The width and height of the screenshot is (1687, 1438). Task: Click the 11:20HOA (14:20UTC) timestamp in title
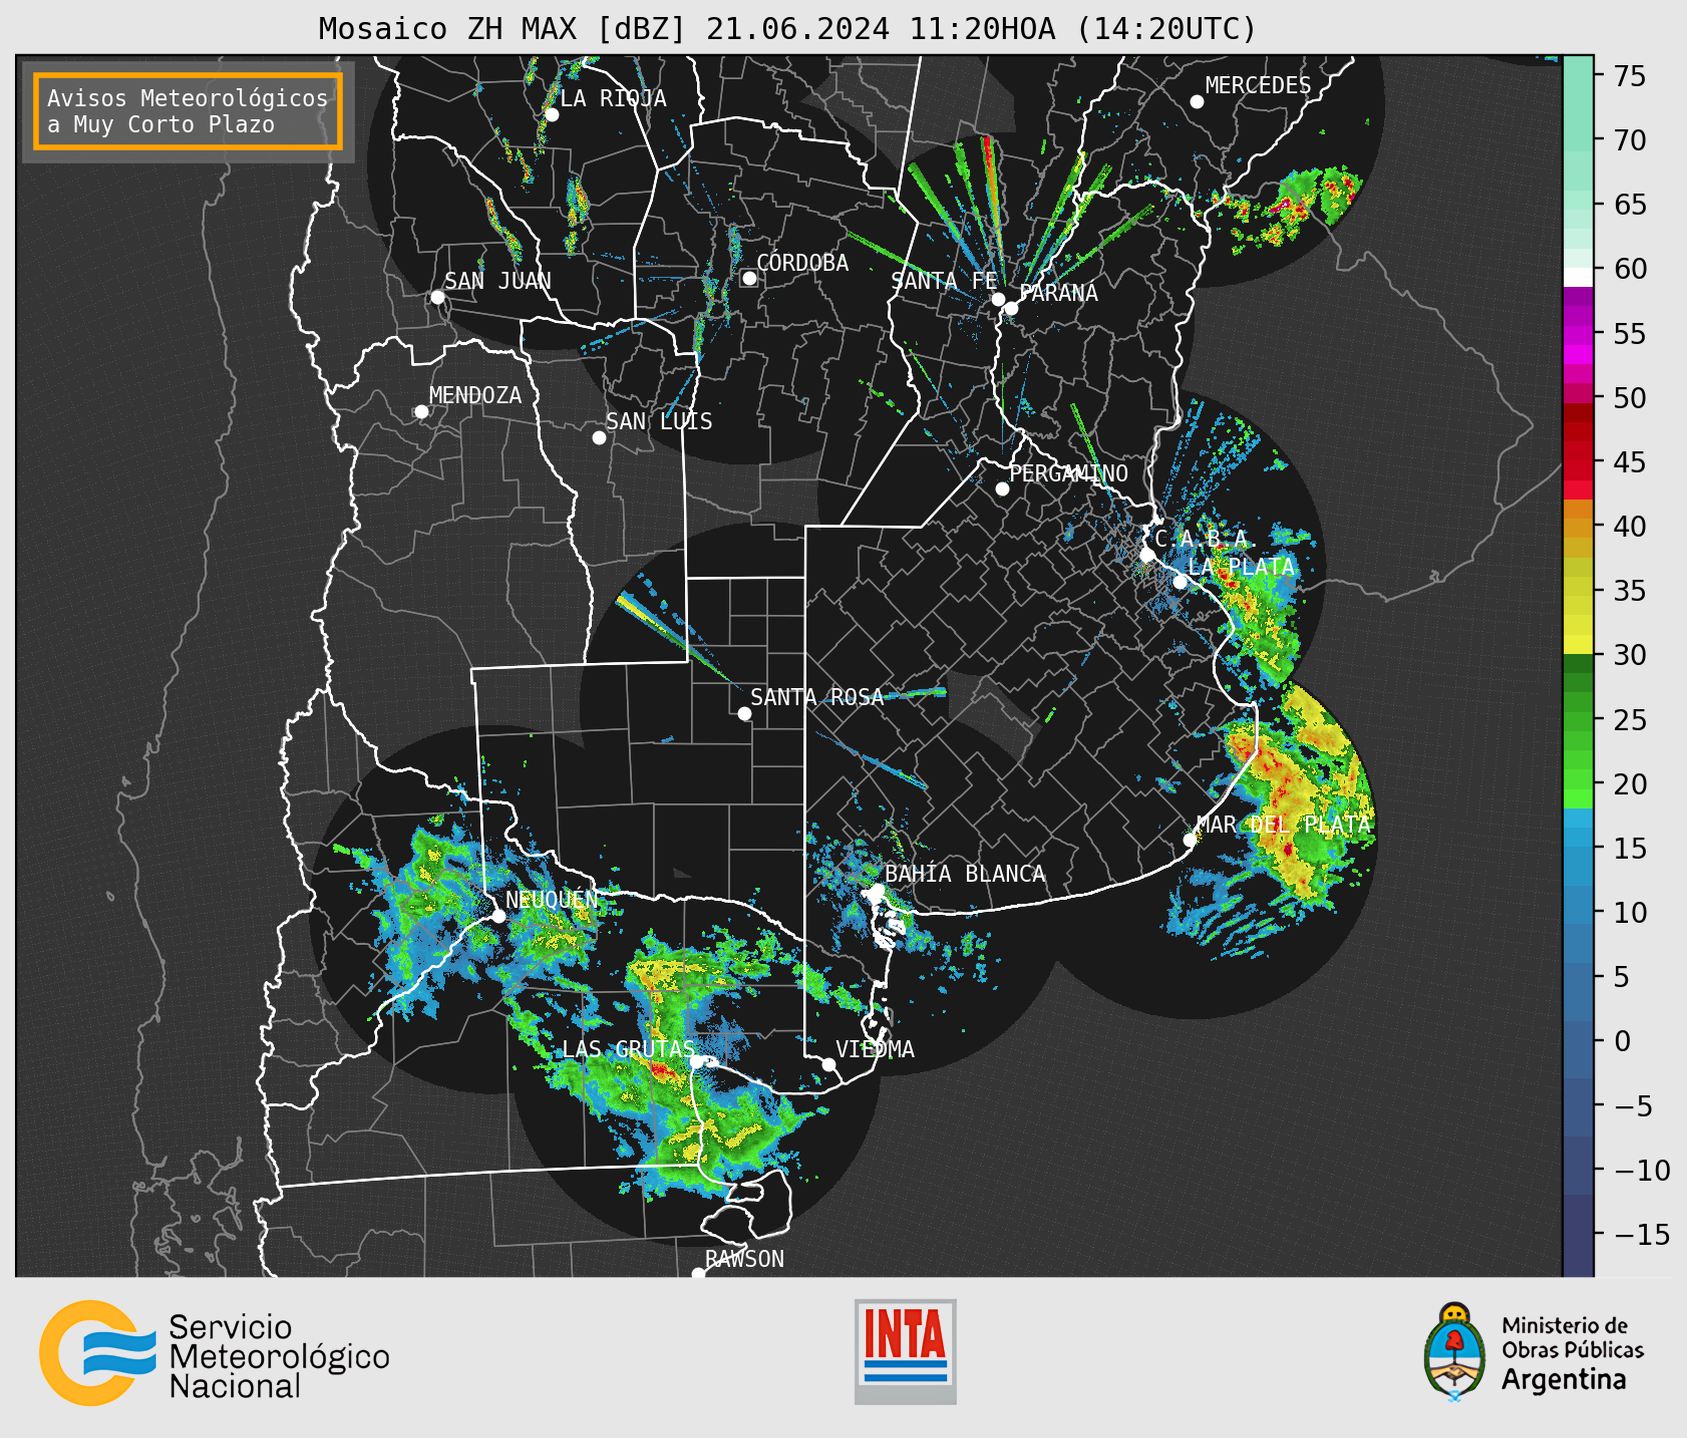[1082, 29]
